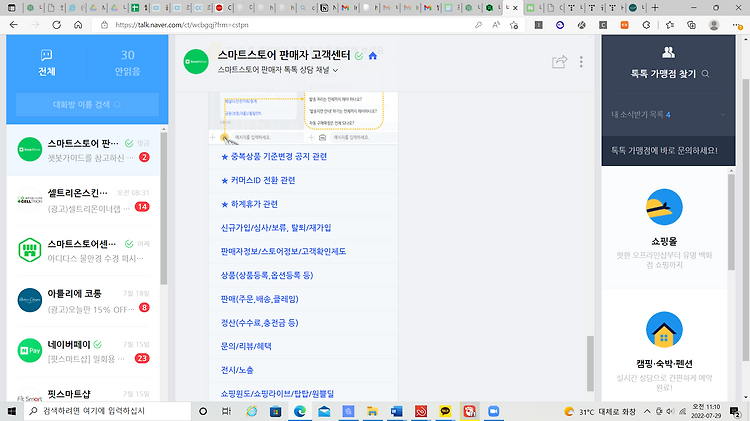Click the chat message area scrollbar
This screenshot has width=750, height=421.
(590, 364)
